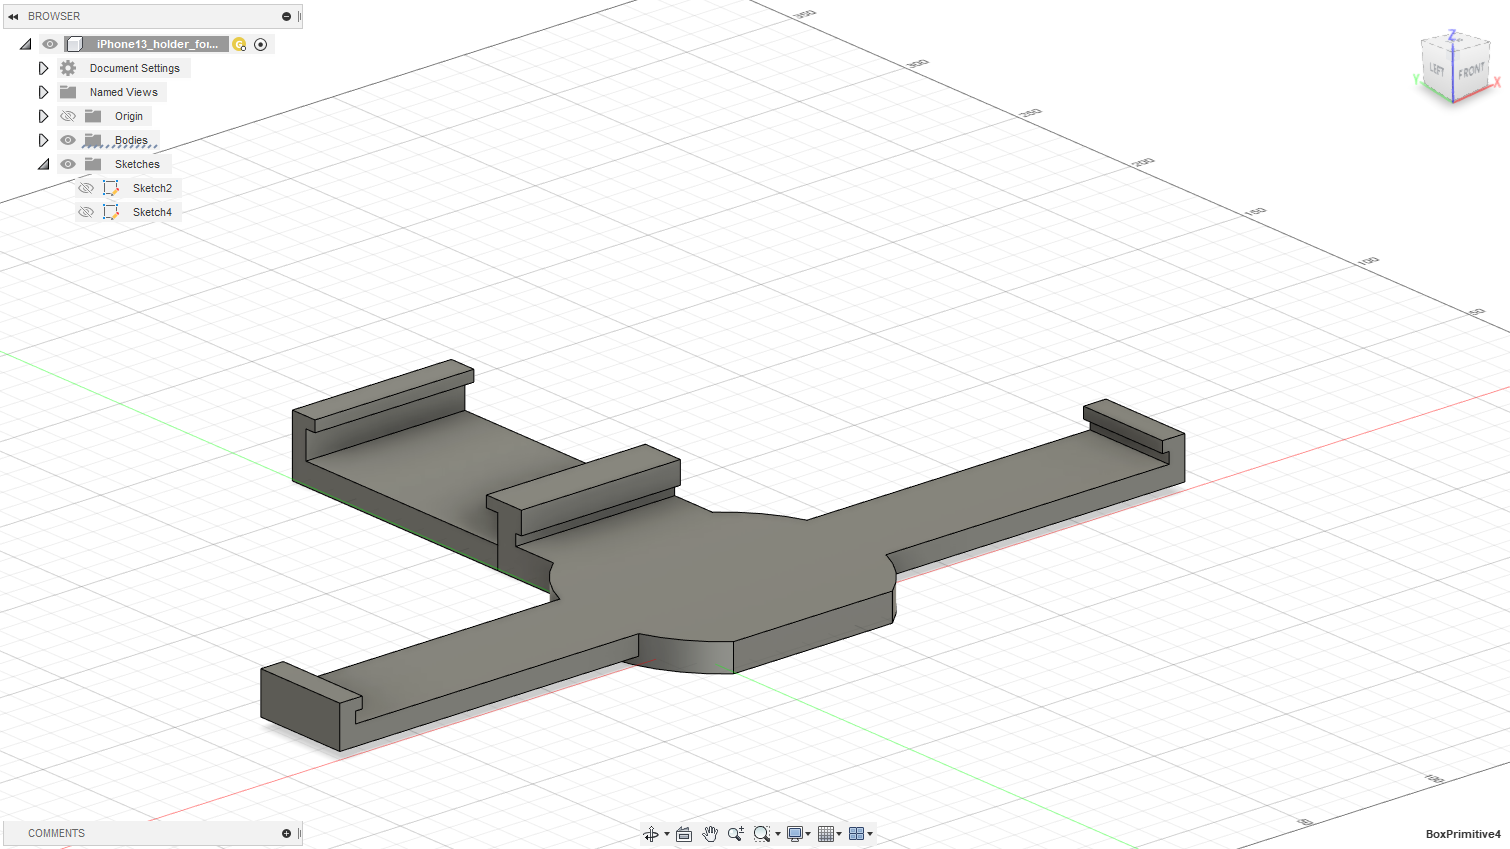
Task: Click the FRONT face of the ViewCube
Action: tap(1471, 73)
